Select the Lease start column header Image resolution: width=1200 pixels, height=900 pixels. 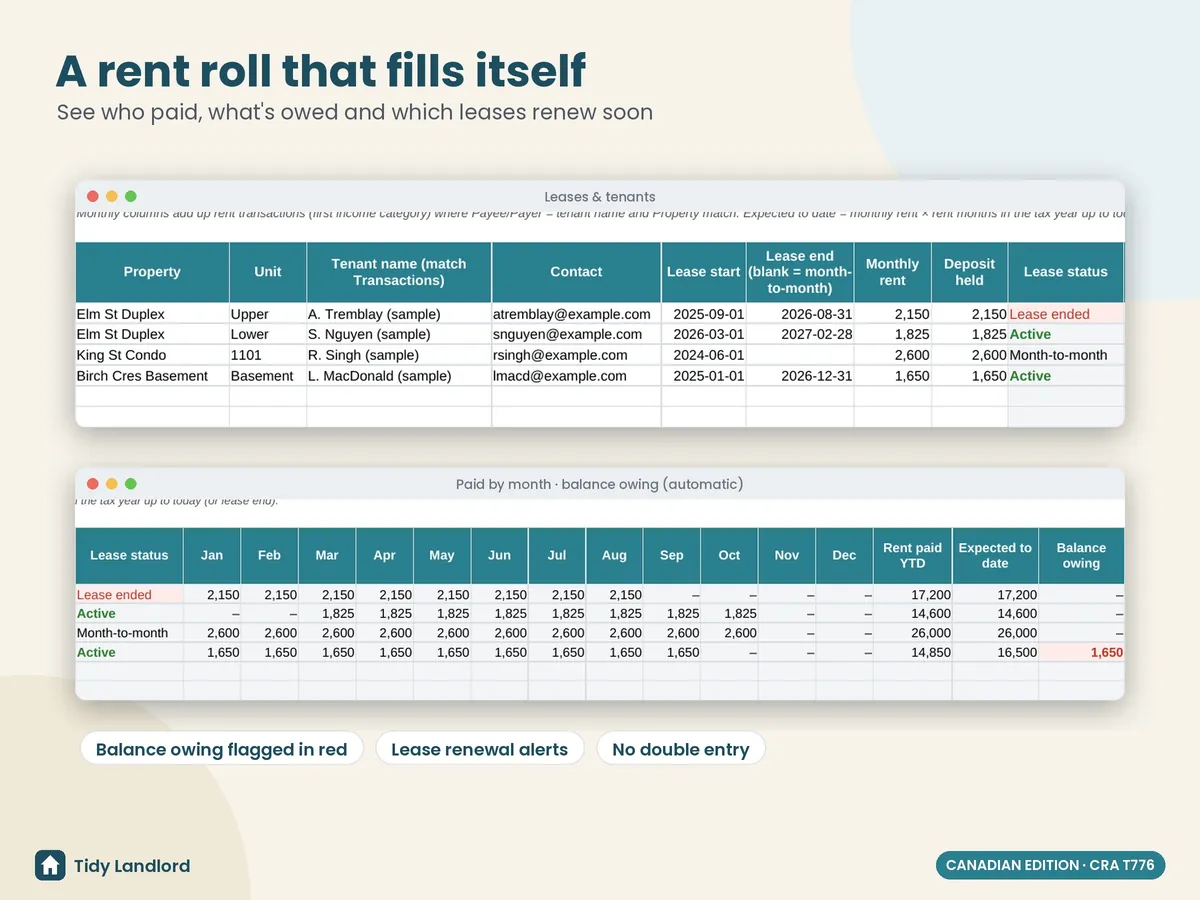[704, 272]
